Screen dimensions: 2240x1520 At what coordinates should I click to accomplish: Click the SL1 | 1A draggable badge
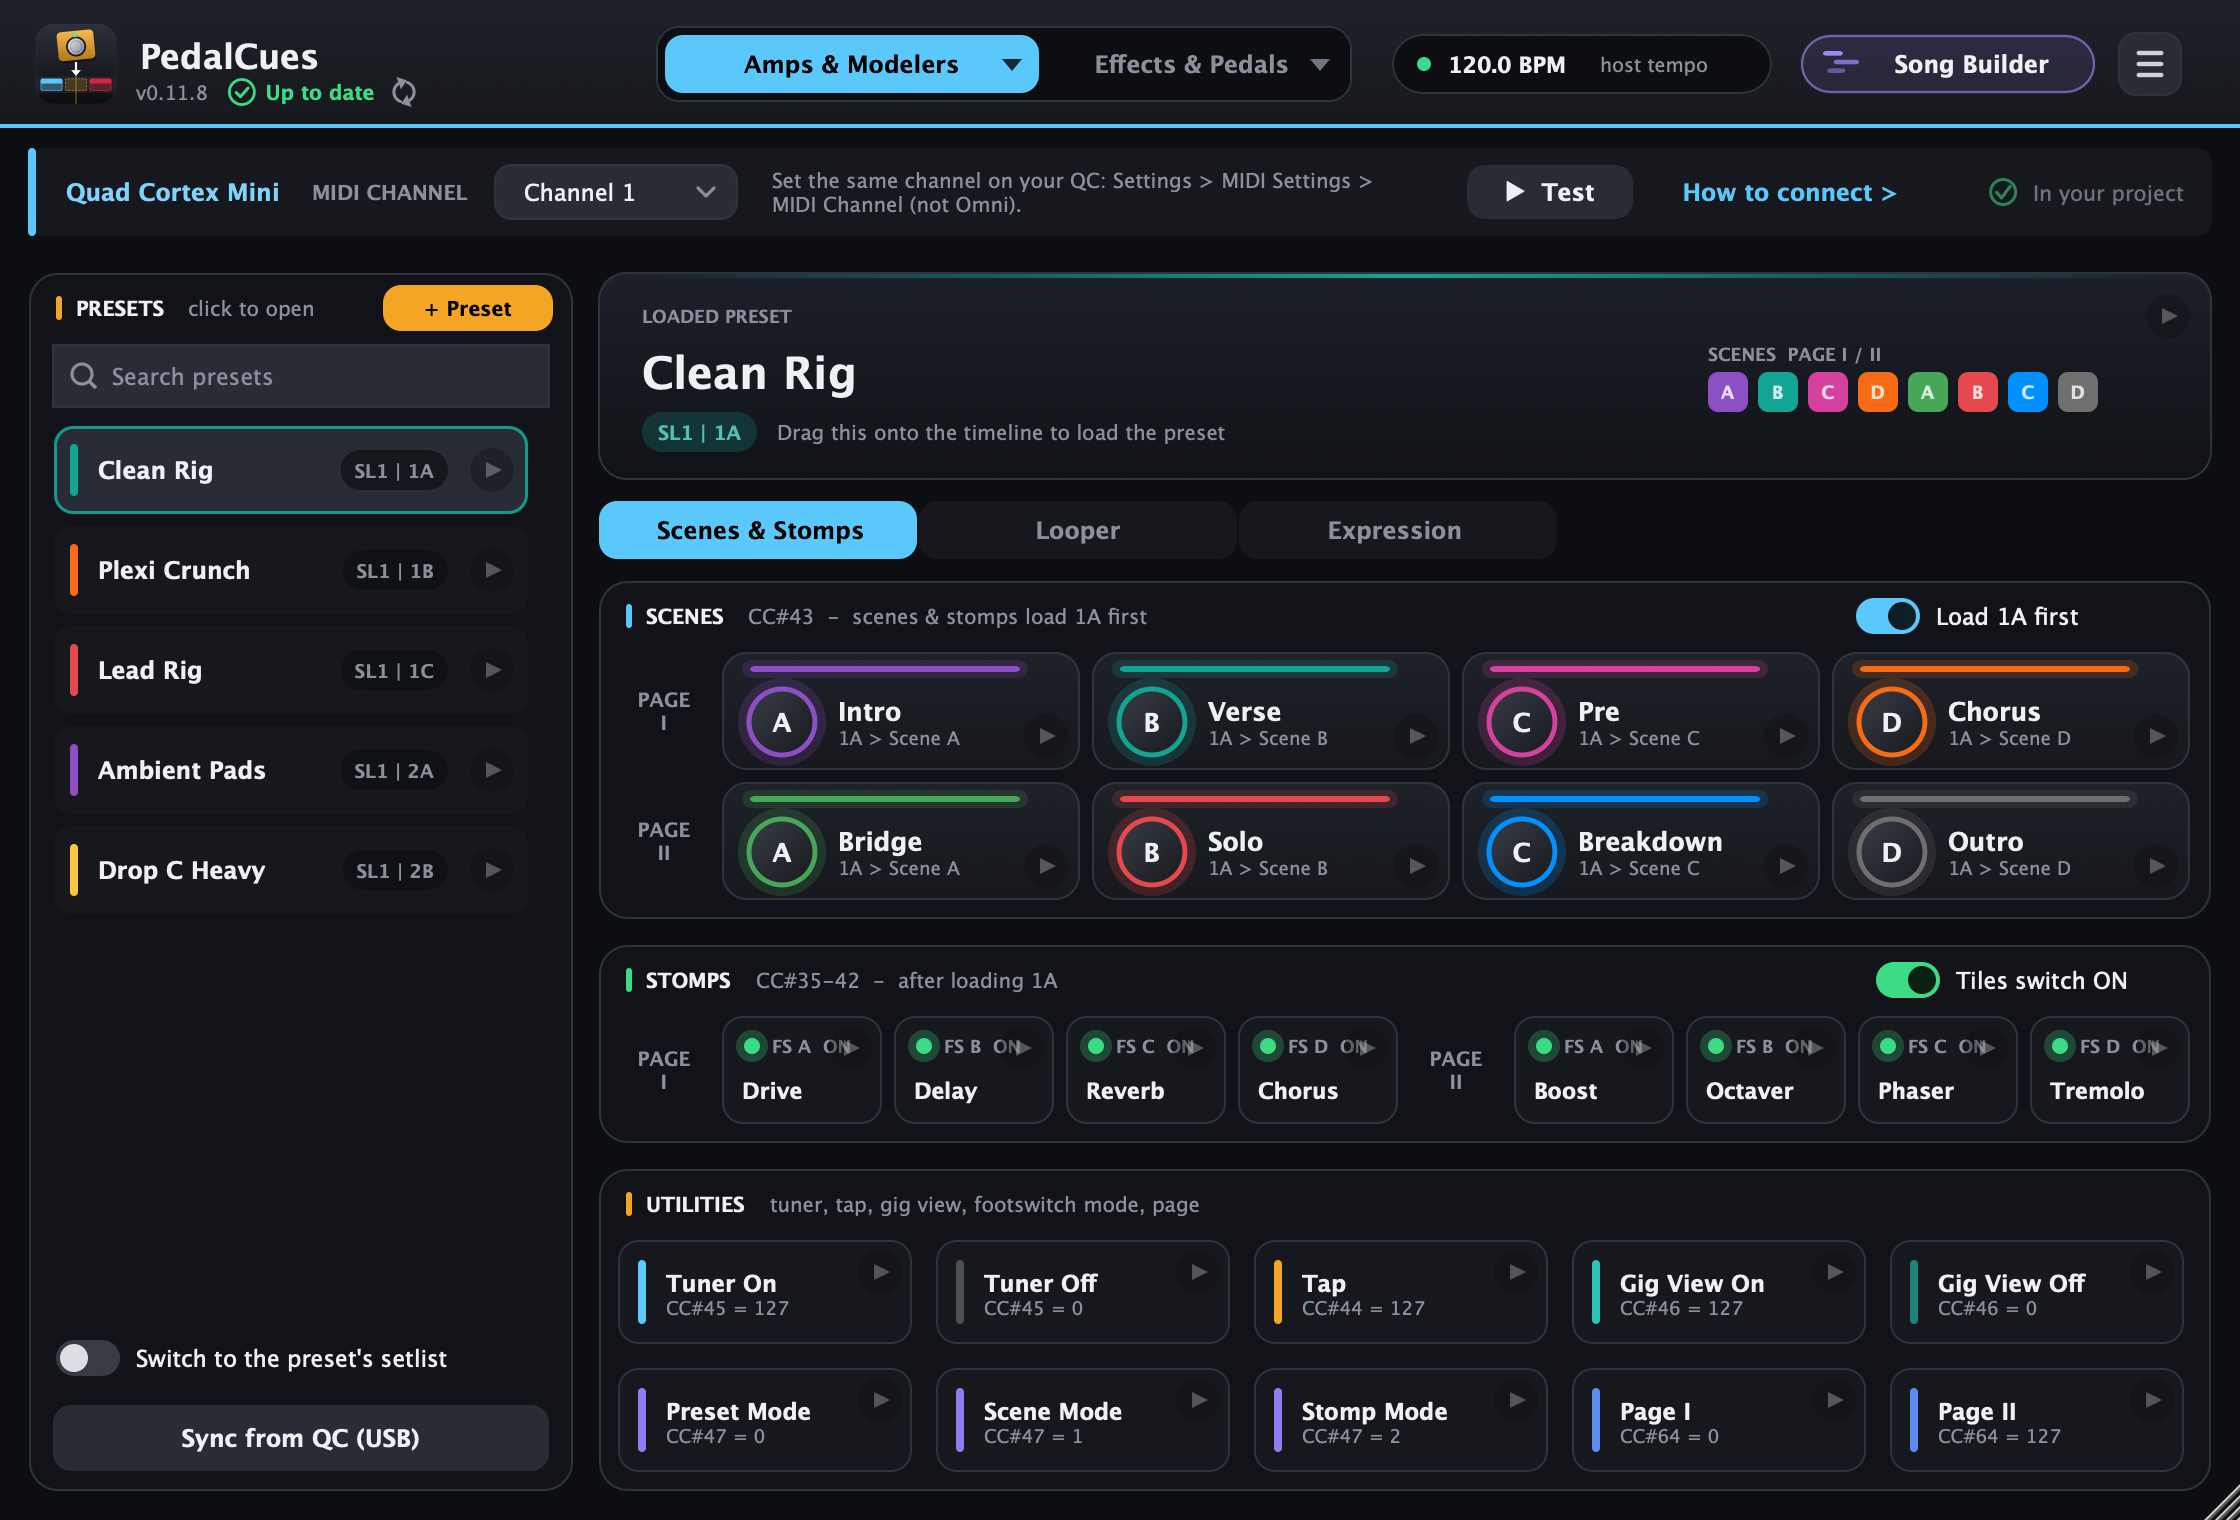tap(698, 432)
